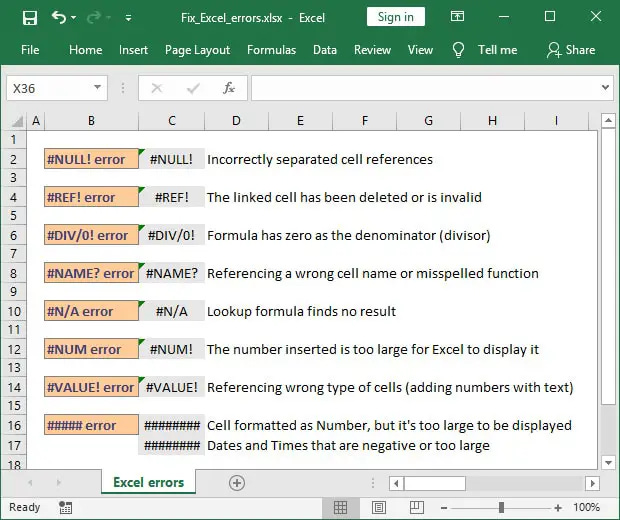Screen dimensions: 620x520
Task: Click the horizontal scrollbar thumb
Action: (435, 483)
